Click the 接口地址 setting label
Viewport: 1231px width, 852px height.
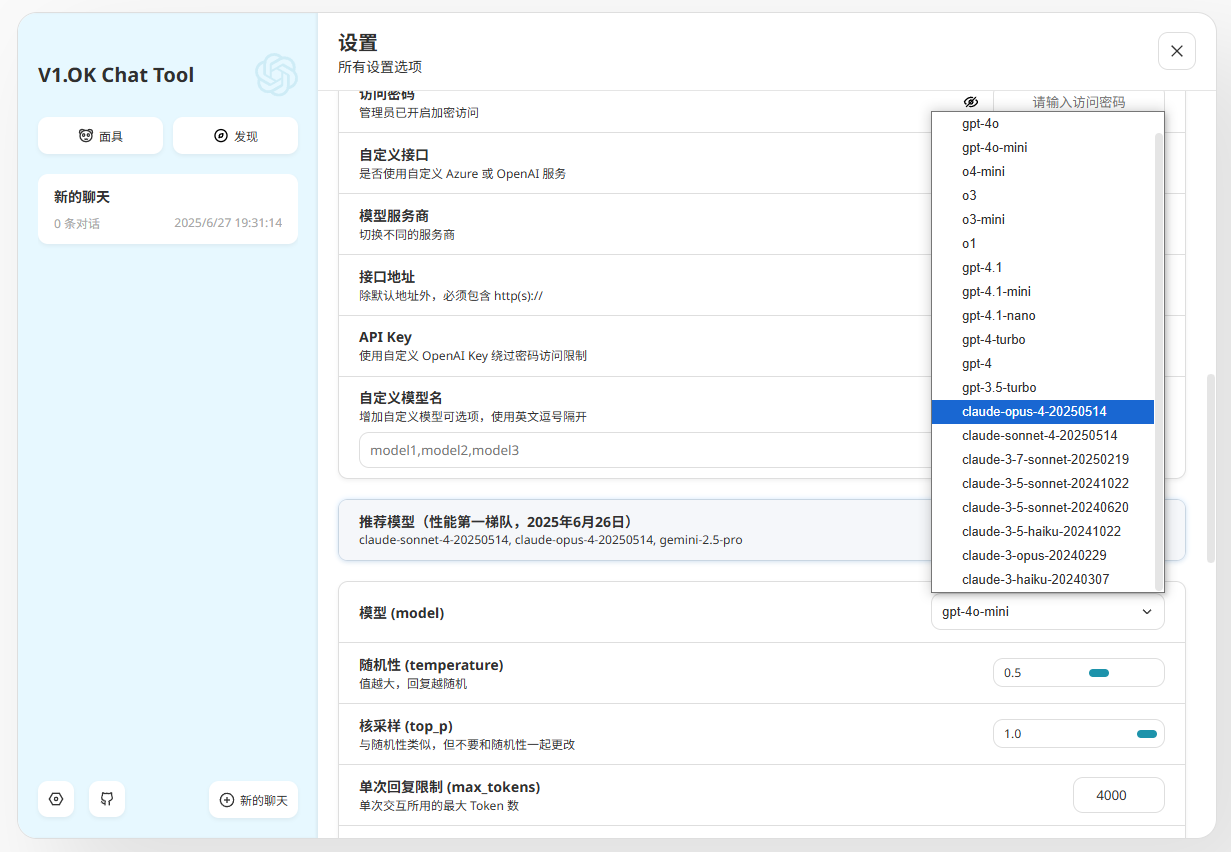(x=387, y=277)
